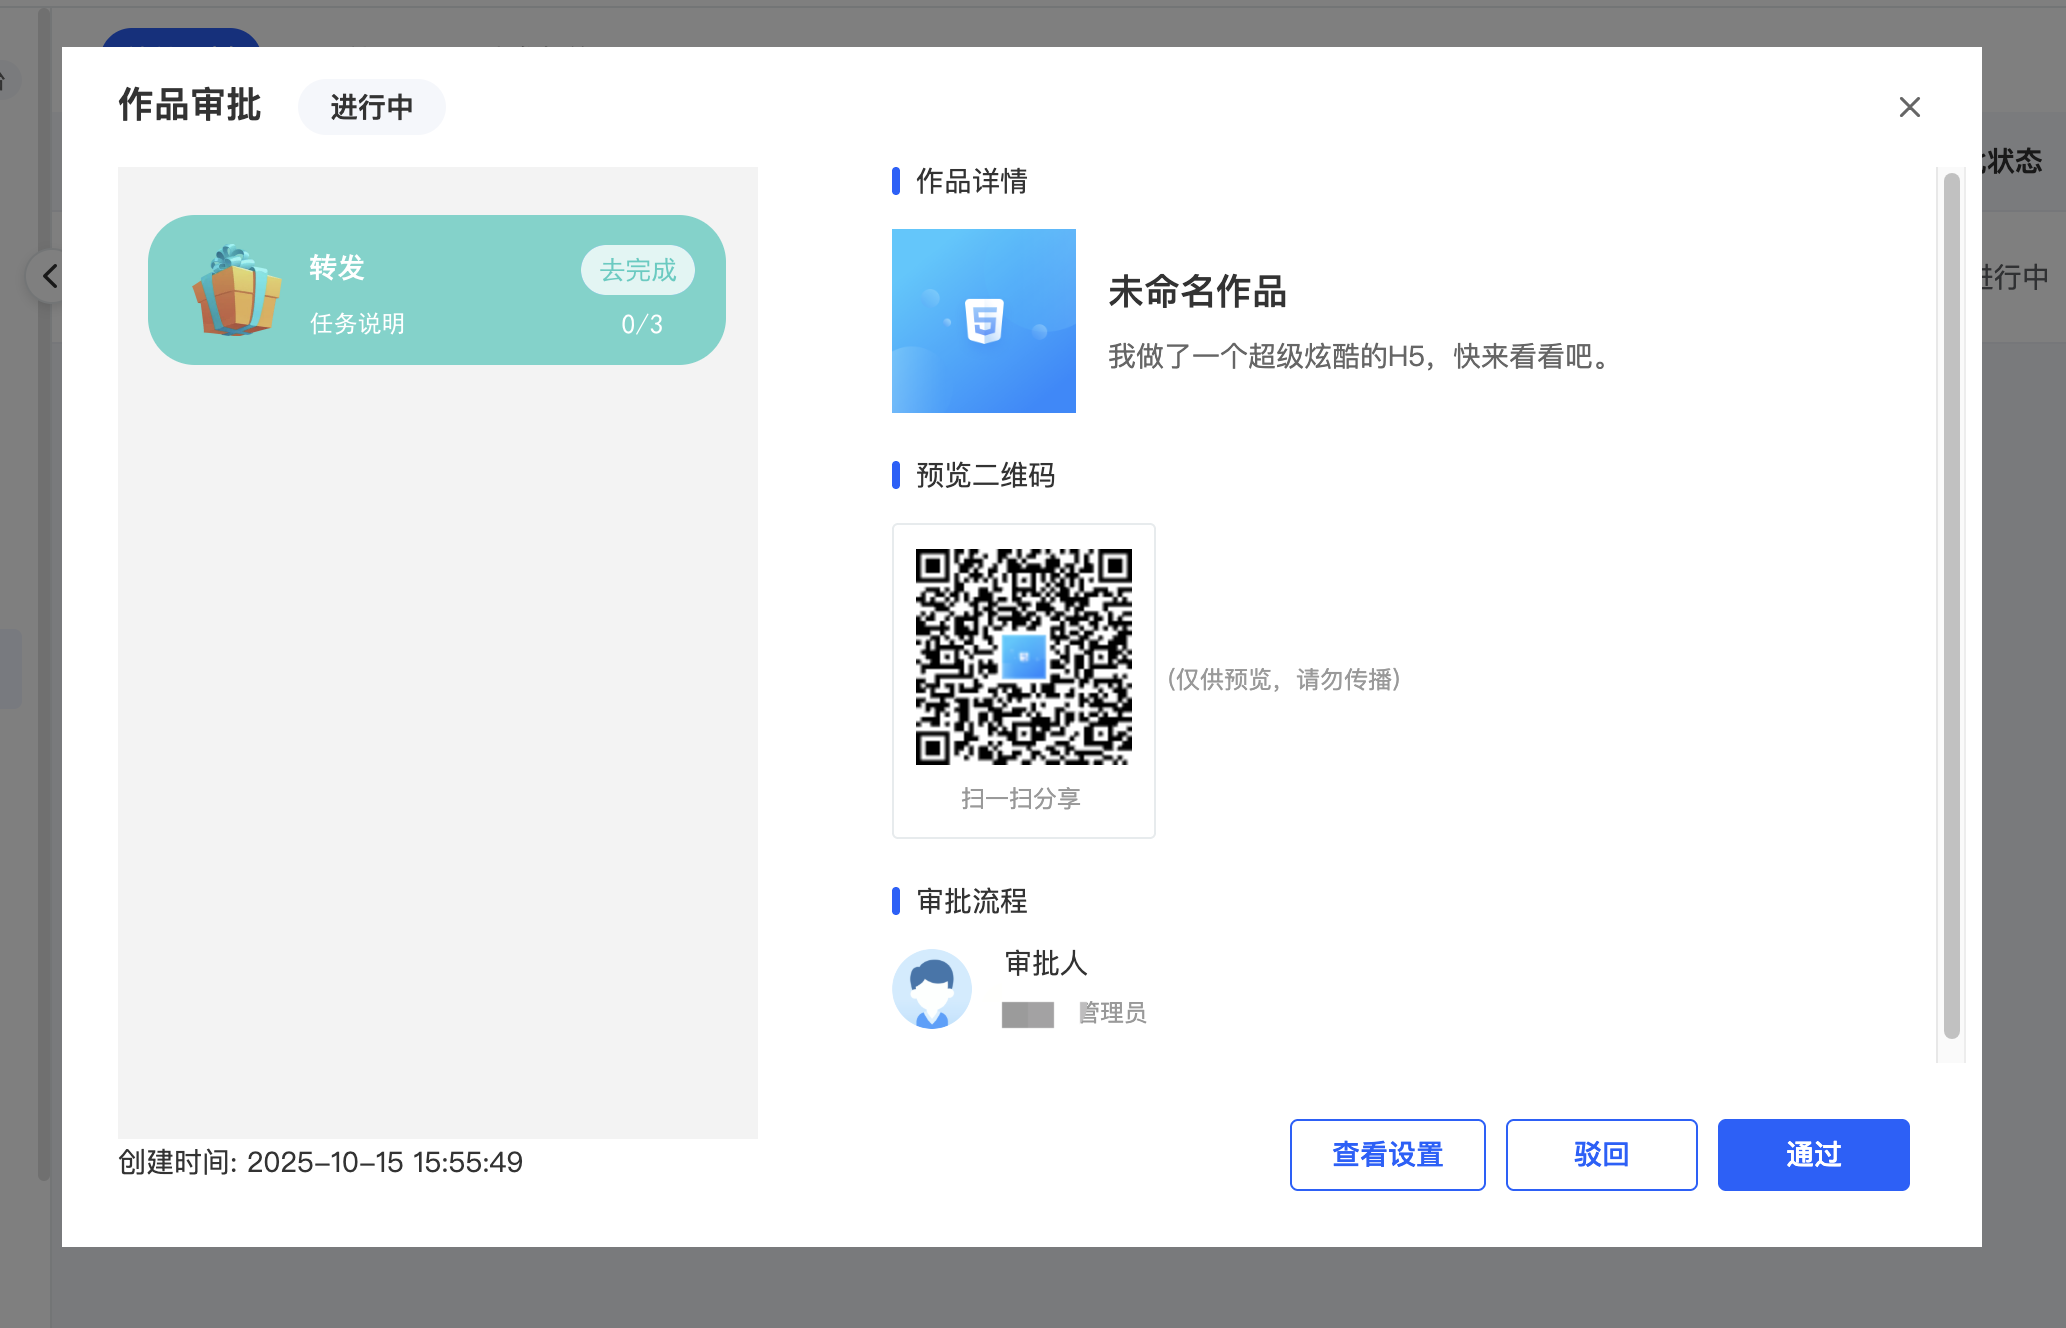Click the H5 work cover thumbnail
Viewport: 2066px width, 1328px height.
[x=983, y=320]
